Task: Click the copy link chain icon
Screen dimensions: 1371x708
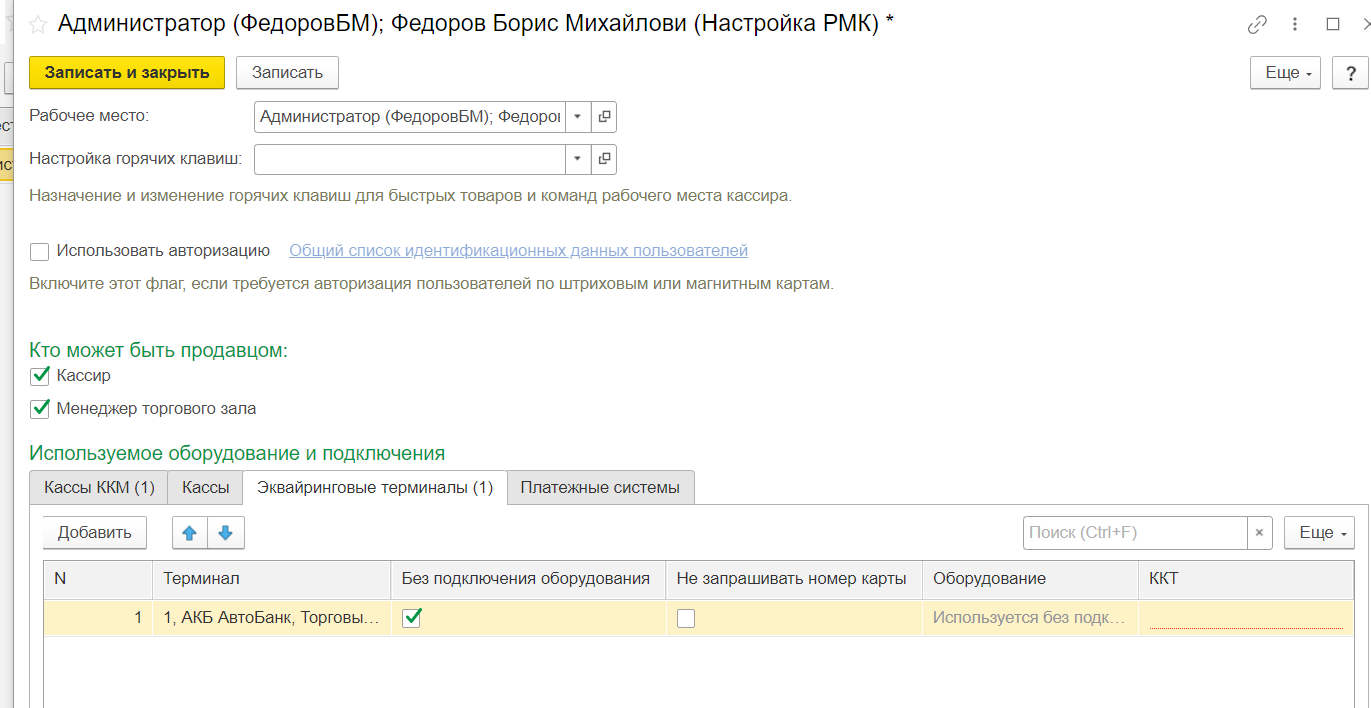Action: (1257, 25)
